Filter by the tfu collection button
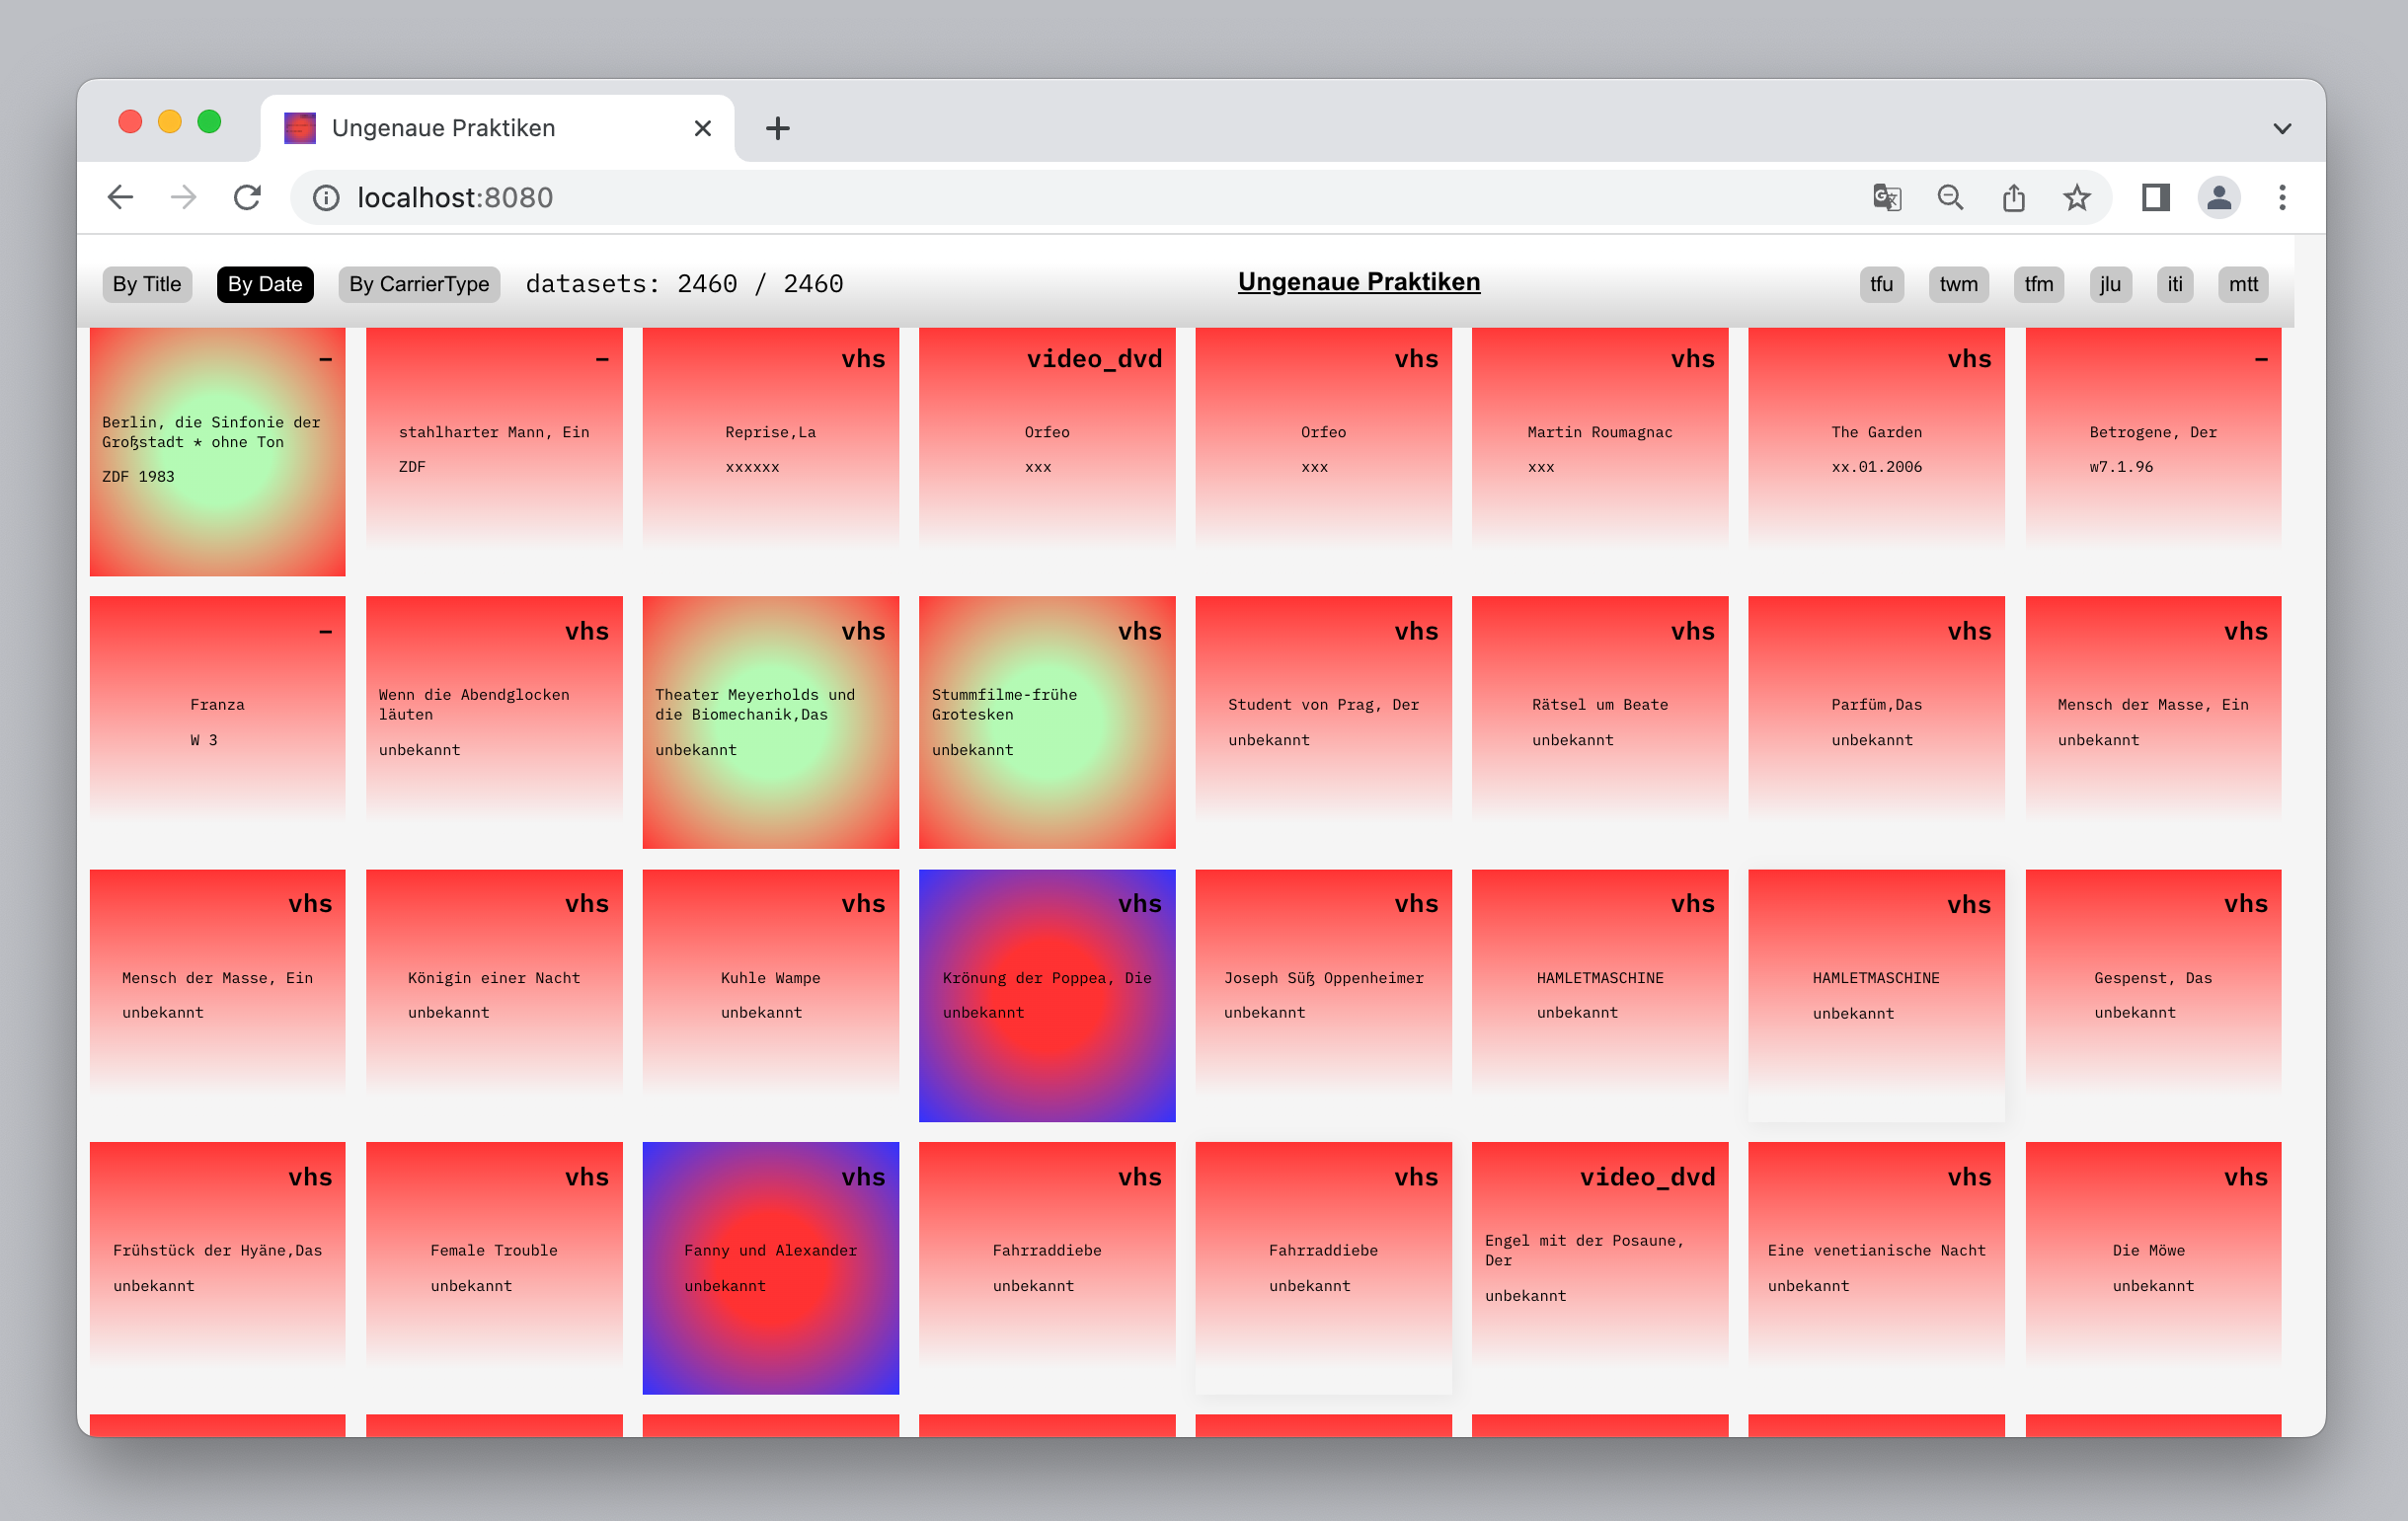The width and height of the screenshot is (2408, 1521). pyautogui.click(x=1881, y=284)
